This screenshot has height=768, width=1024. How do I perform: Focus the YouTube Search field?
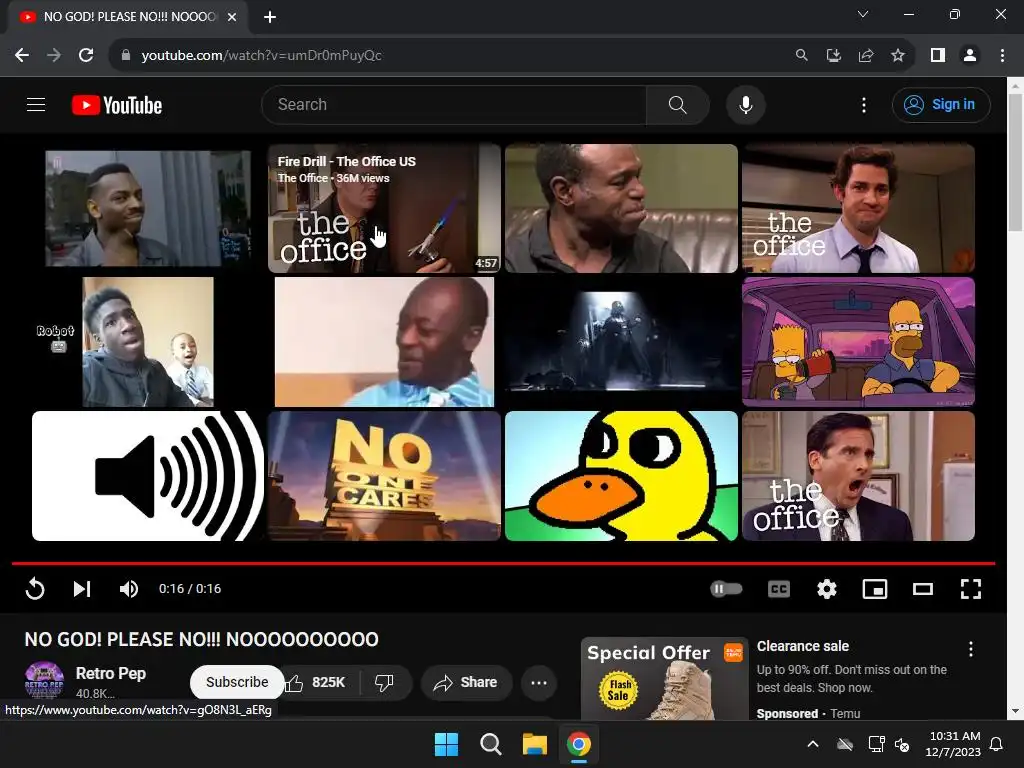[x=454, y=104]
